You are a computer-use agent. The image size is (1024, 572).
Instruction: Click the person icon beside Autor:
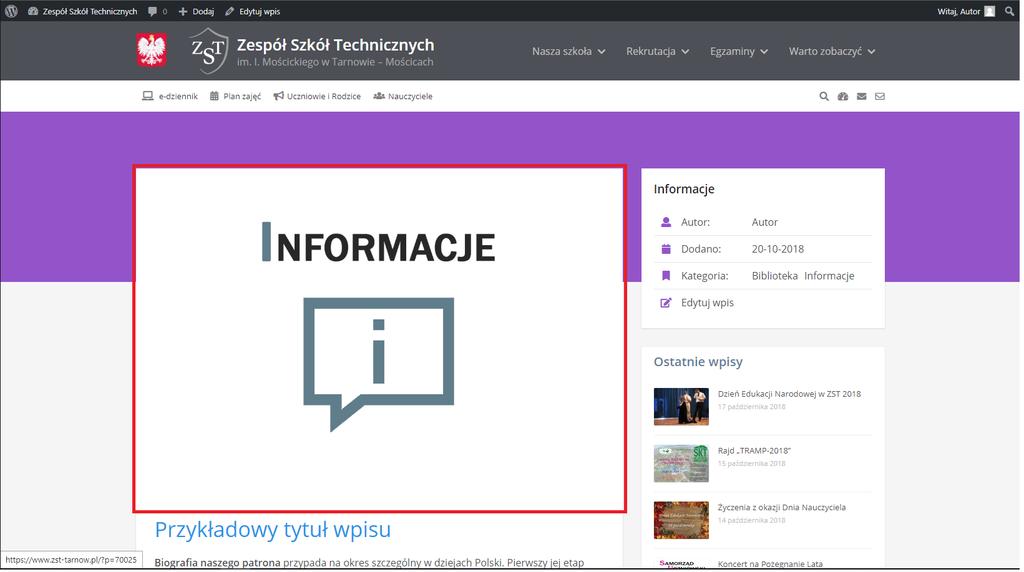[665, 222]
